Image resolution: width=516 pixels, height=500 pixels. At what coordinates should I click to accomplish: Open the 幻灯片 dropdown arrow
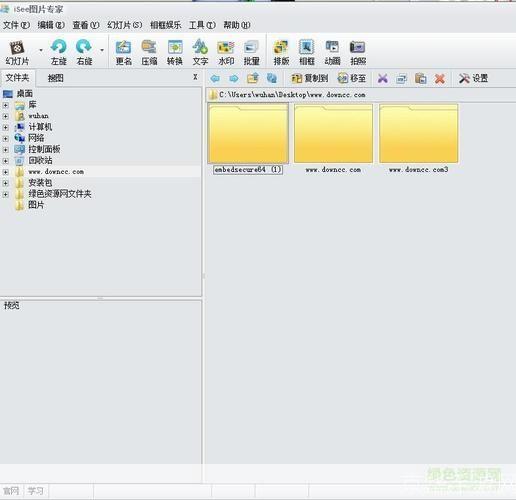[x=41, y=51]
